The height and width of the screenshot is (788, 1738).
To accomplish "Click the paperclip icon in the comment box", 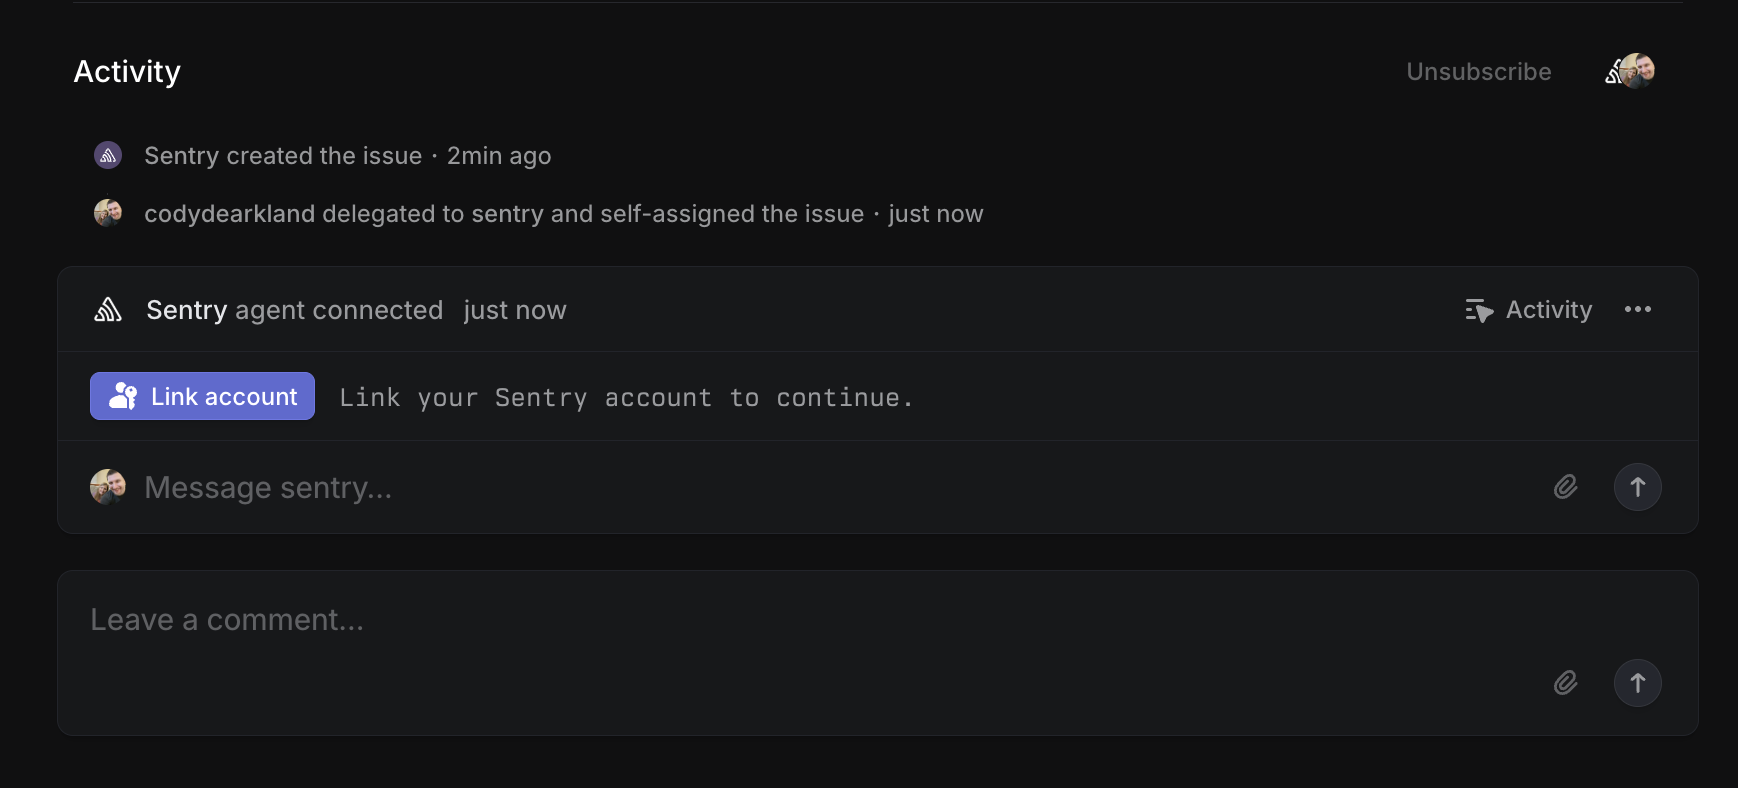I will [1566, 683].
